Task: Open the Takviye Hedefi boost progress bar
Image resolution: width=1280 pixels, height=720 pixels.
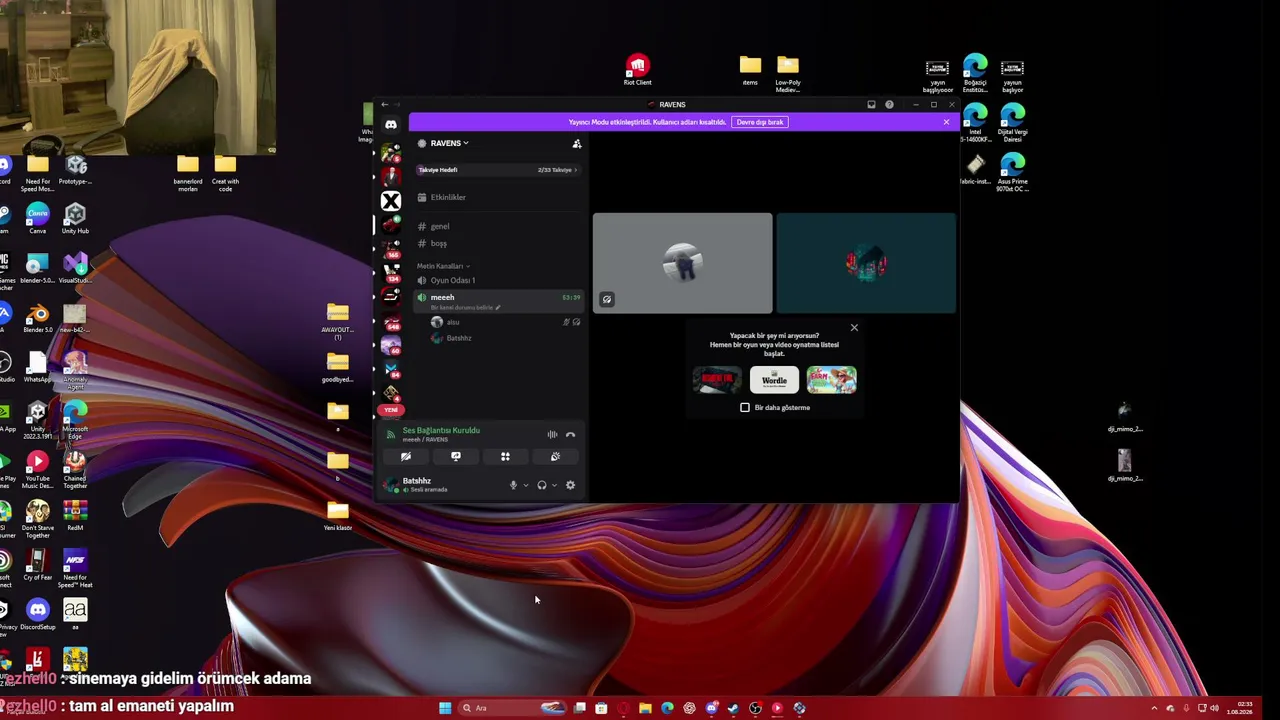Action: coord(498,170)
